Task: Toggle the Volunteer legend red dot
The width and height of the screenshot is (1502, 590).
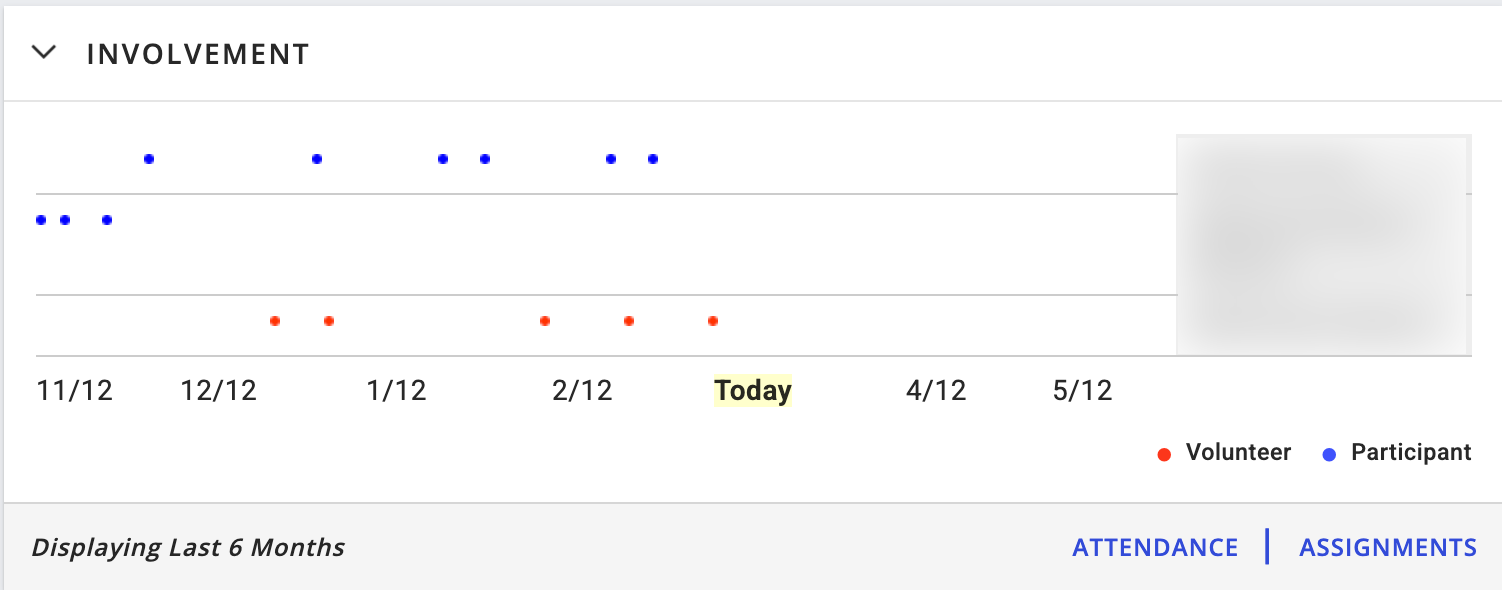Action: 1163,454
